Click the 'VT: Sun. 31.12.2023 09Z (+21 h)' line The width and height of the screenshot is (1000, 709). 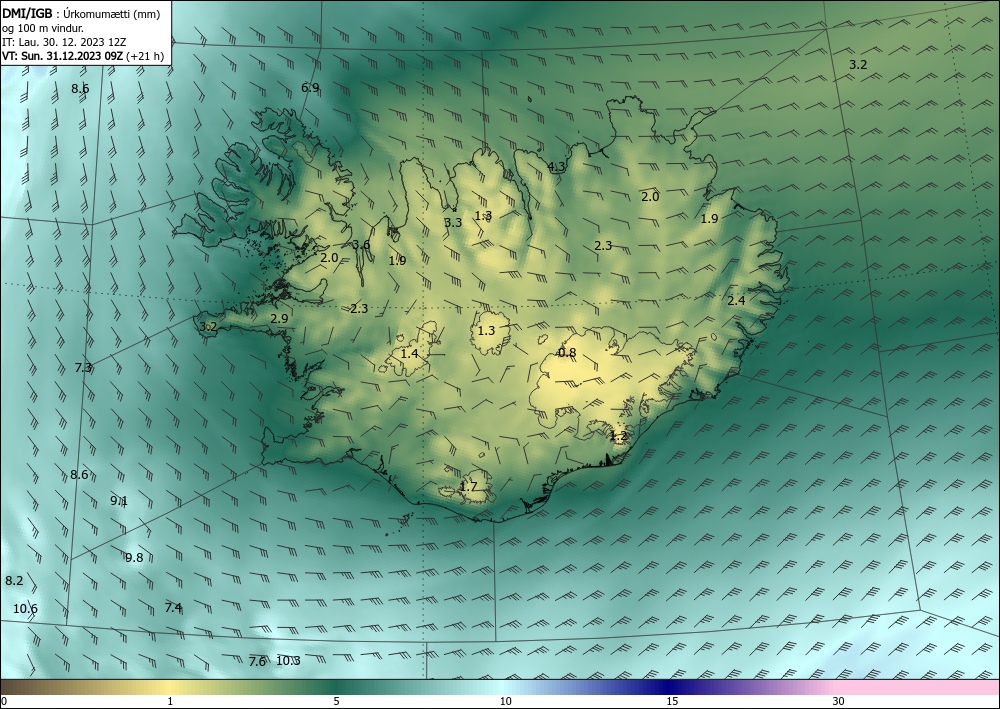[x=83, y=56]
